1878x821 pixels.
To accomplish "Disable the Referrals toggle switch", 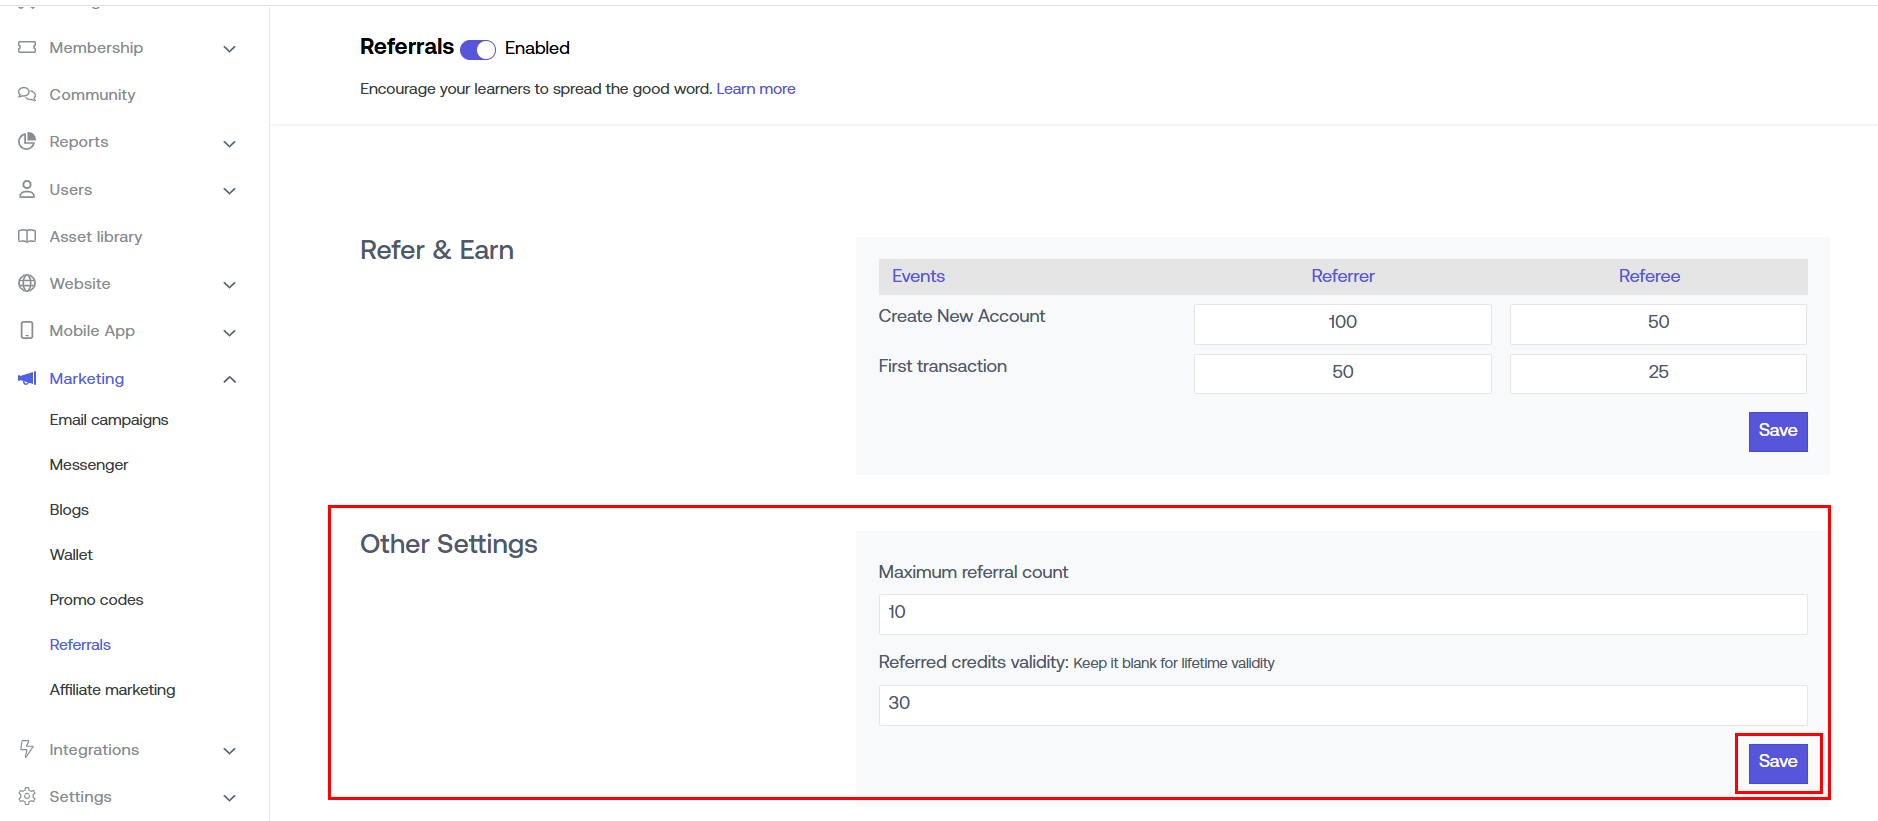I will pyautogui.click(x=478, y=49).
